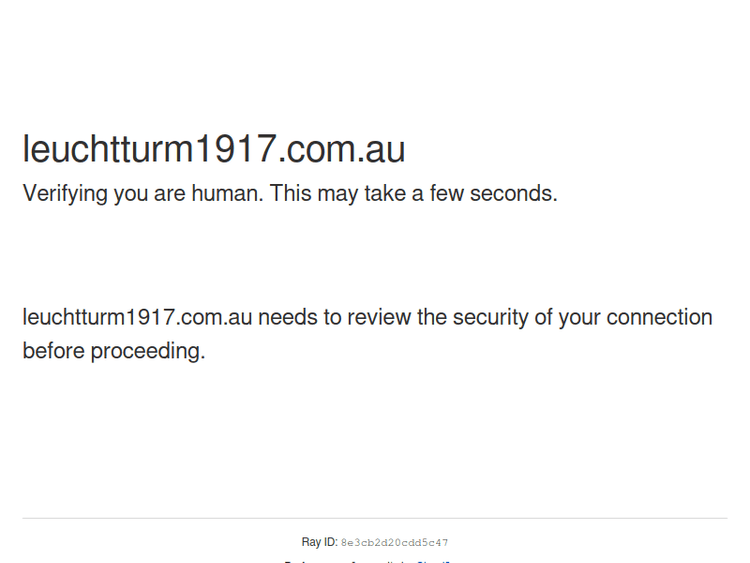Screen dimensions: 750x563
Task: Click the partially visible blue link at bottom
Action: click(x=433, y=561)
